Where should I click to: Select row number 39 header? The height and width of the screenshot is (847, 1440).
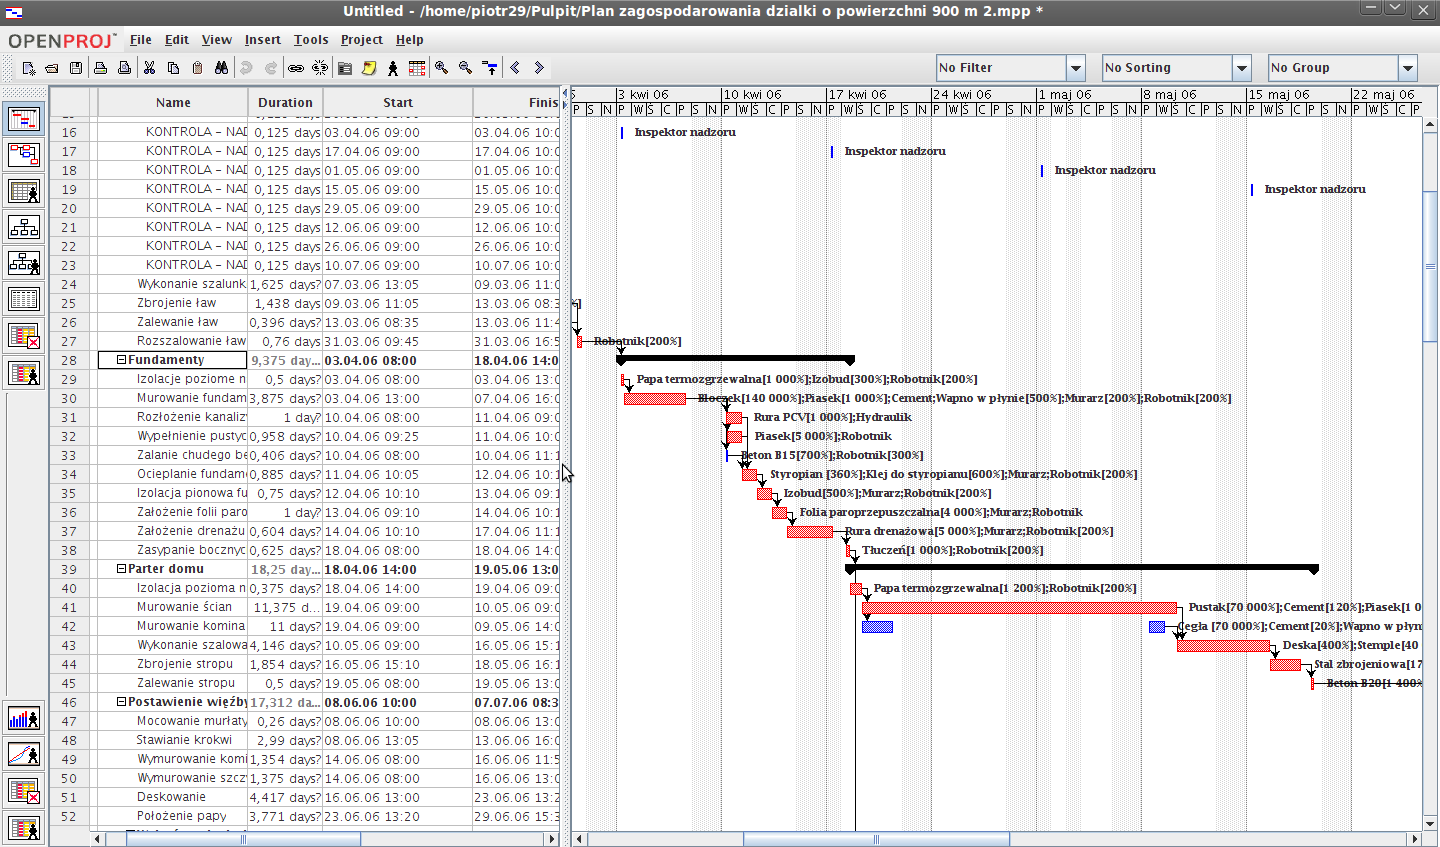pyautogui.click(x=69, y=569)
